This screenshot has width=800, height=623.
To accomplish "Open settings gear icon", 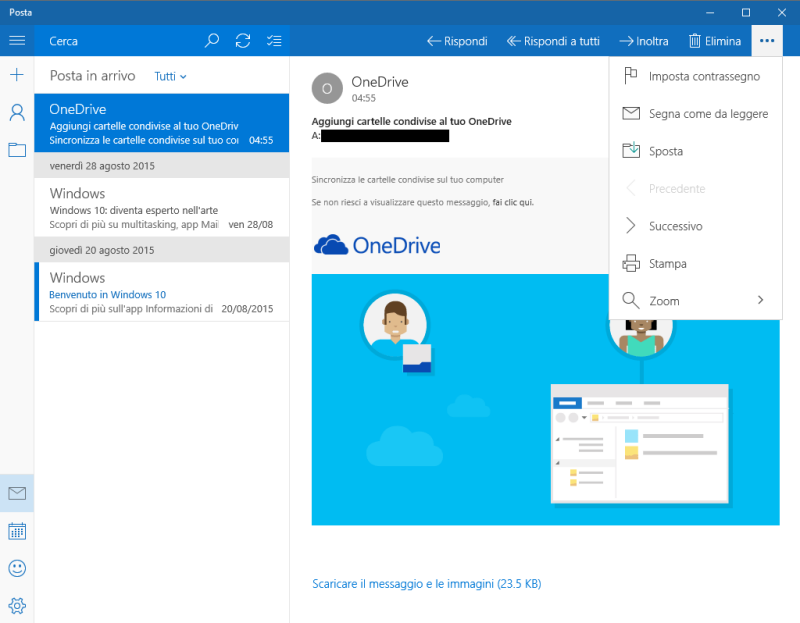I will coord(17,606).
